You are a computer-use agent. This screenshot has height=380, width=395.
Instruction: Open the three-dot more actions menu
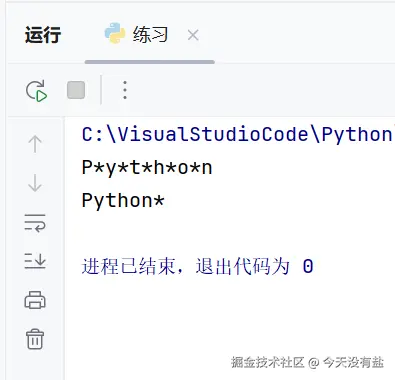pos(125,90)
